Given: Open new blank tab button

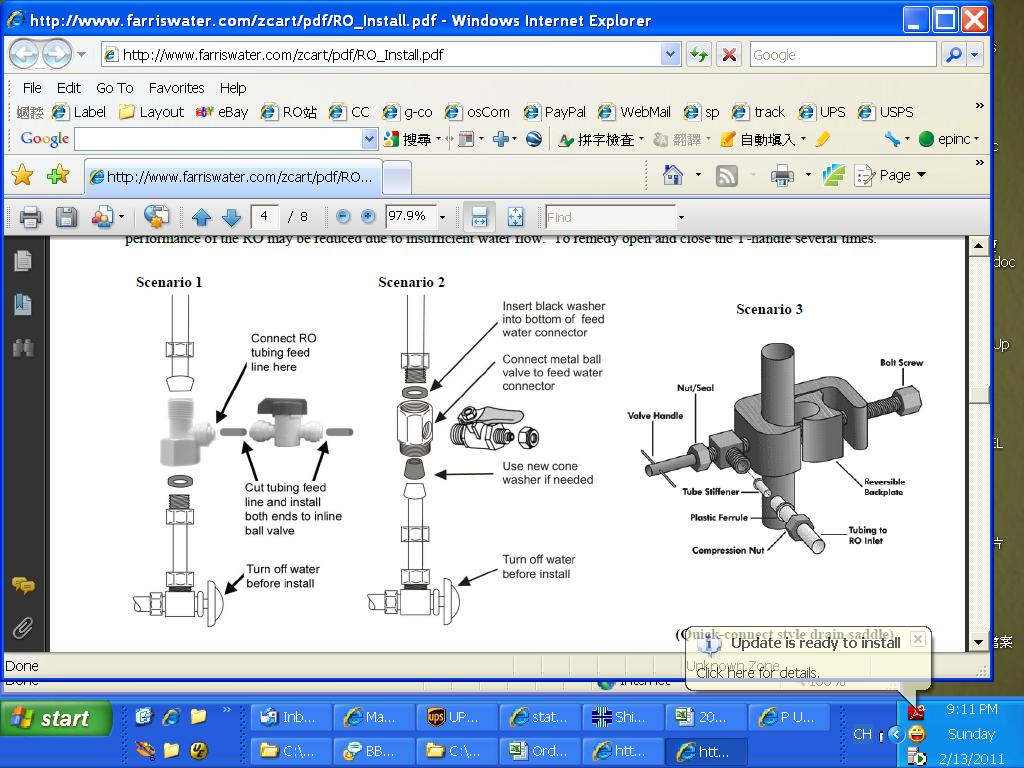Looking at the screenshot, I should point(396,178).
